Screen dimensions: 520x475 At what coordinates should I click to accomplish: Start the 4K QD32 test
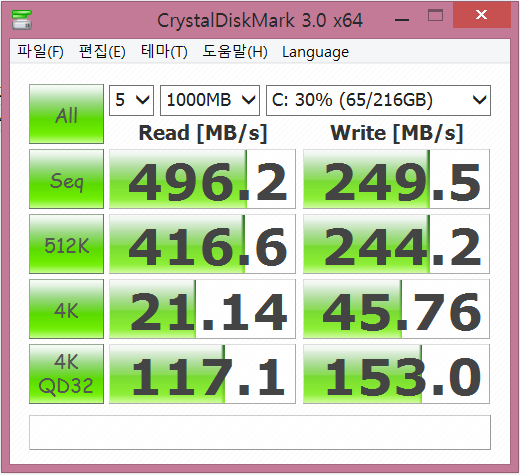(x=66, y=374)
